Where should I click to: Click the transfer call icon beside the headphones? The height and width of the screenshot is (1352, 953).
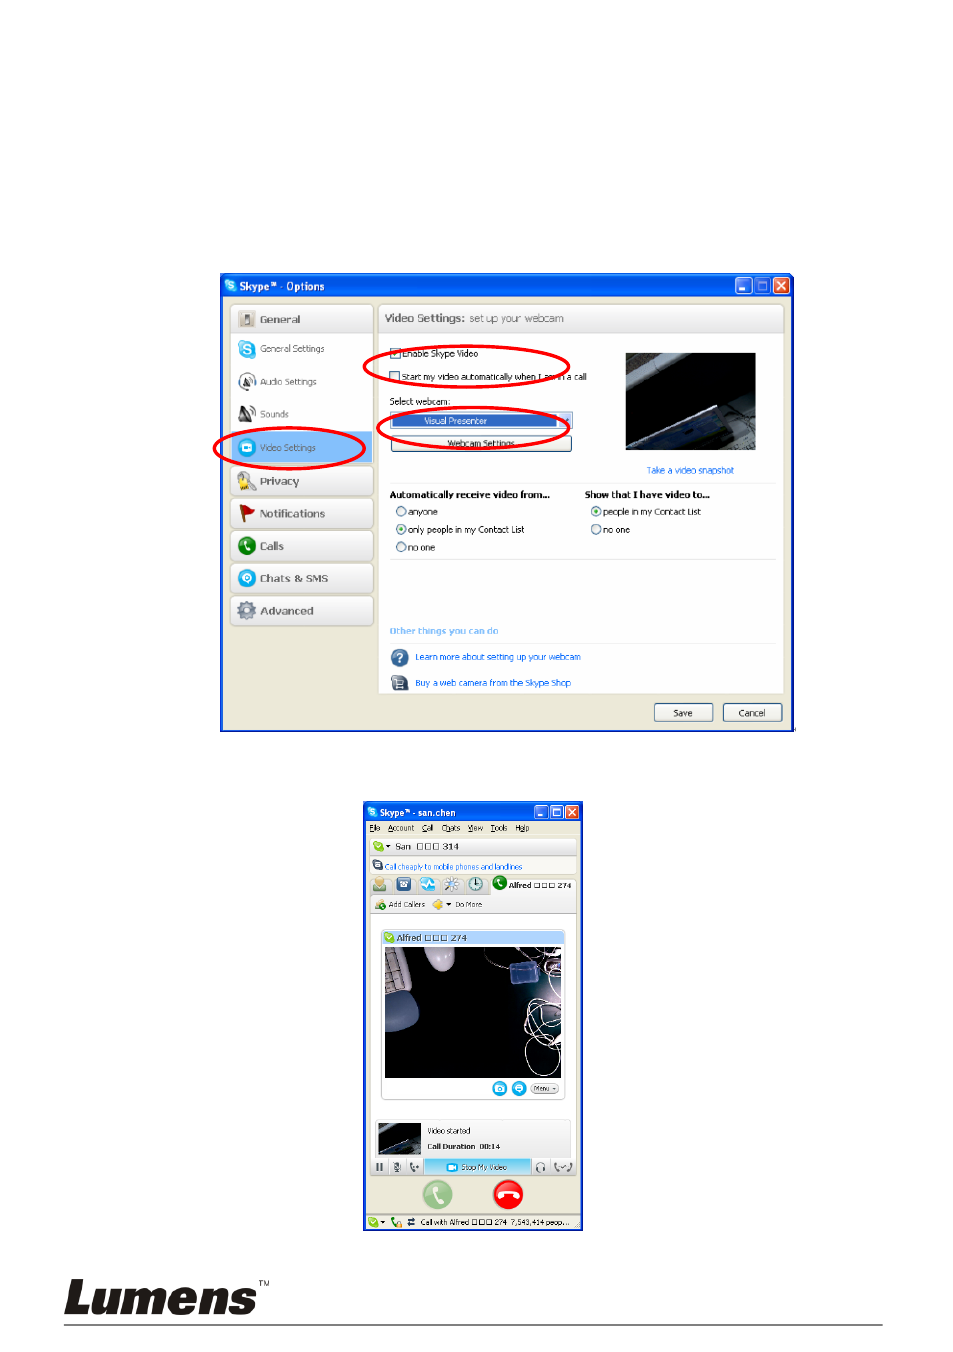tap(563, 1167)
